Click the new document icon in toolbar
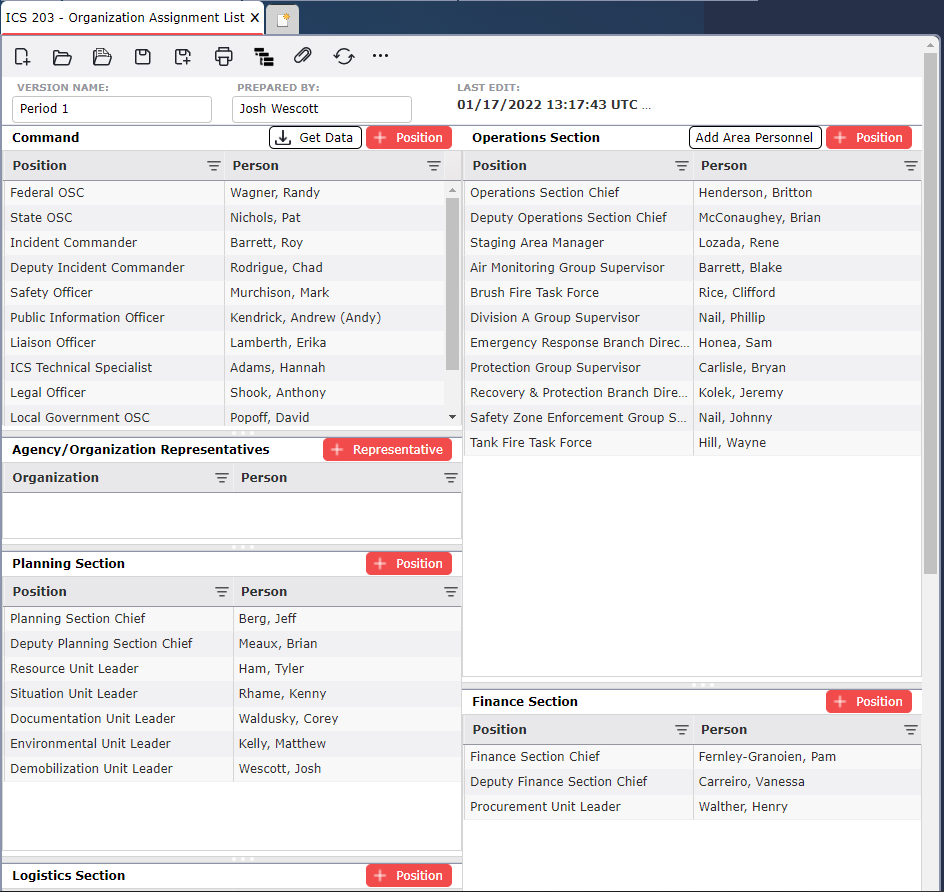The image size is (944, 892). click(22, 57)
